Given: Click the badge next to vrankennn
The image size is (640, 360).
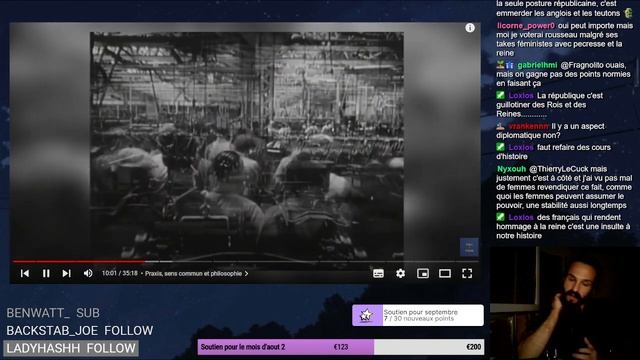Looking at the screenshot, I should tap(500, 126).
